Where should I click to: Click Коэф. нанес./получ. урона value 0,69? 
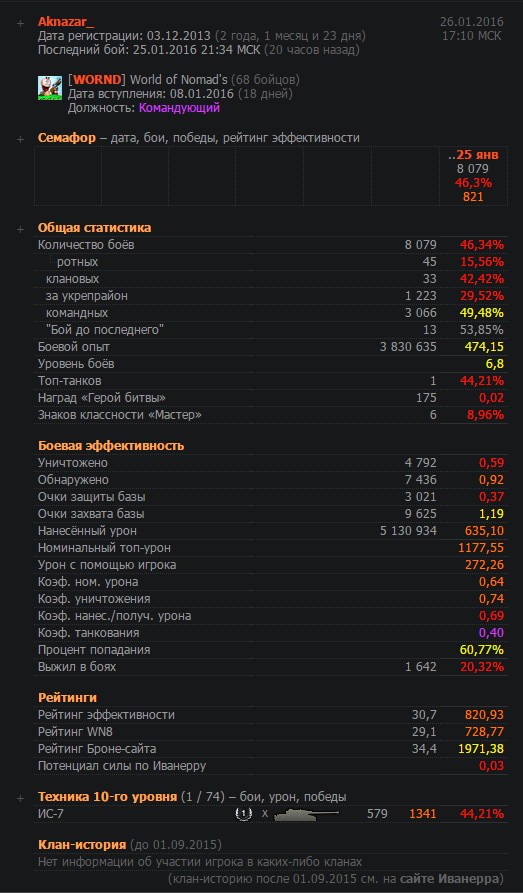click(492, 616)
